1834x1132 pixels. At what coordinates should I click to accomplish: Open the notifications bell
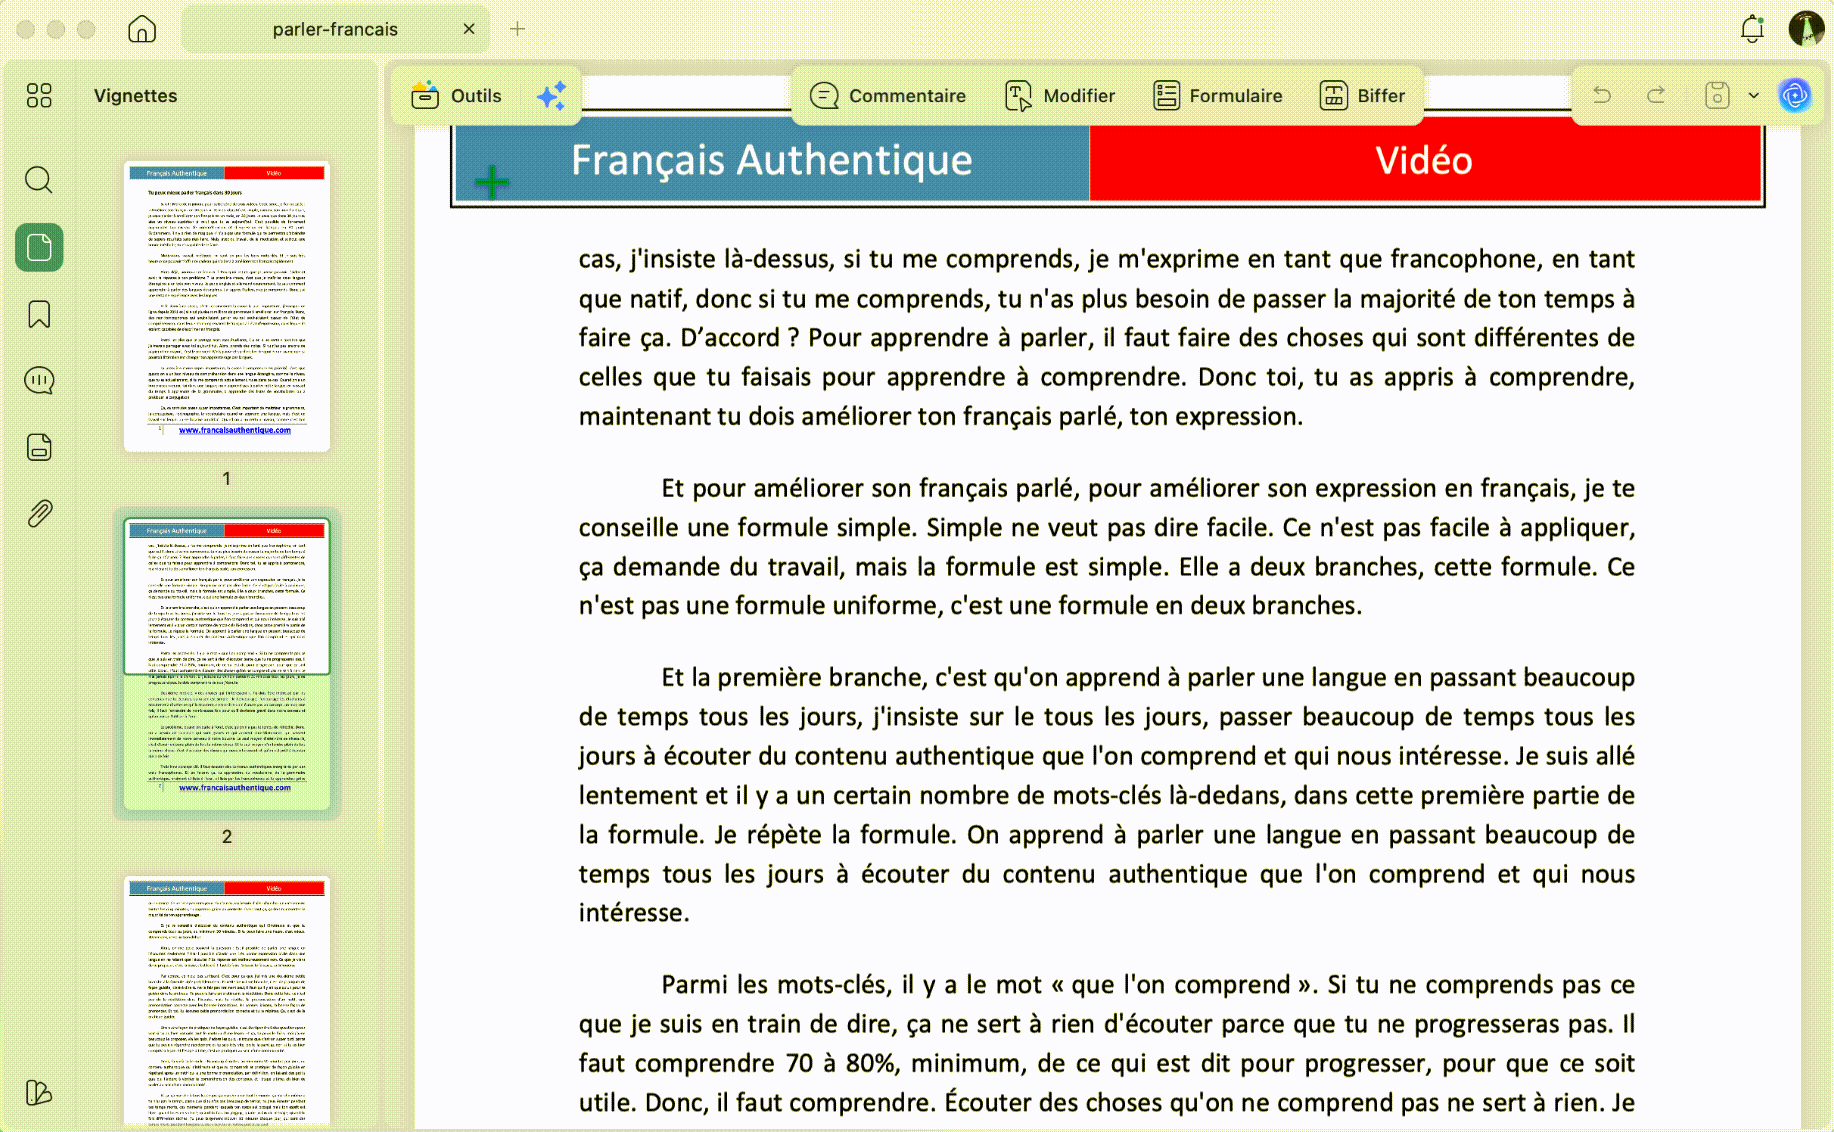click(x=1752, y=29)
